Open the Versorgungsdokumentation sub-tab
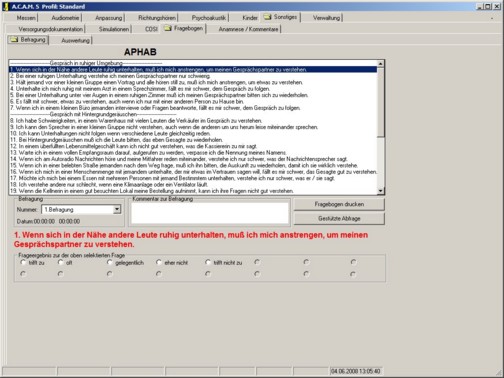The width and height of the screenshot is (504, 378). tap(51, 29)
